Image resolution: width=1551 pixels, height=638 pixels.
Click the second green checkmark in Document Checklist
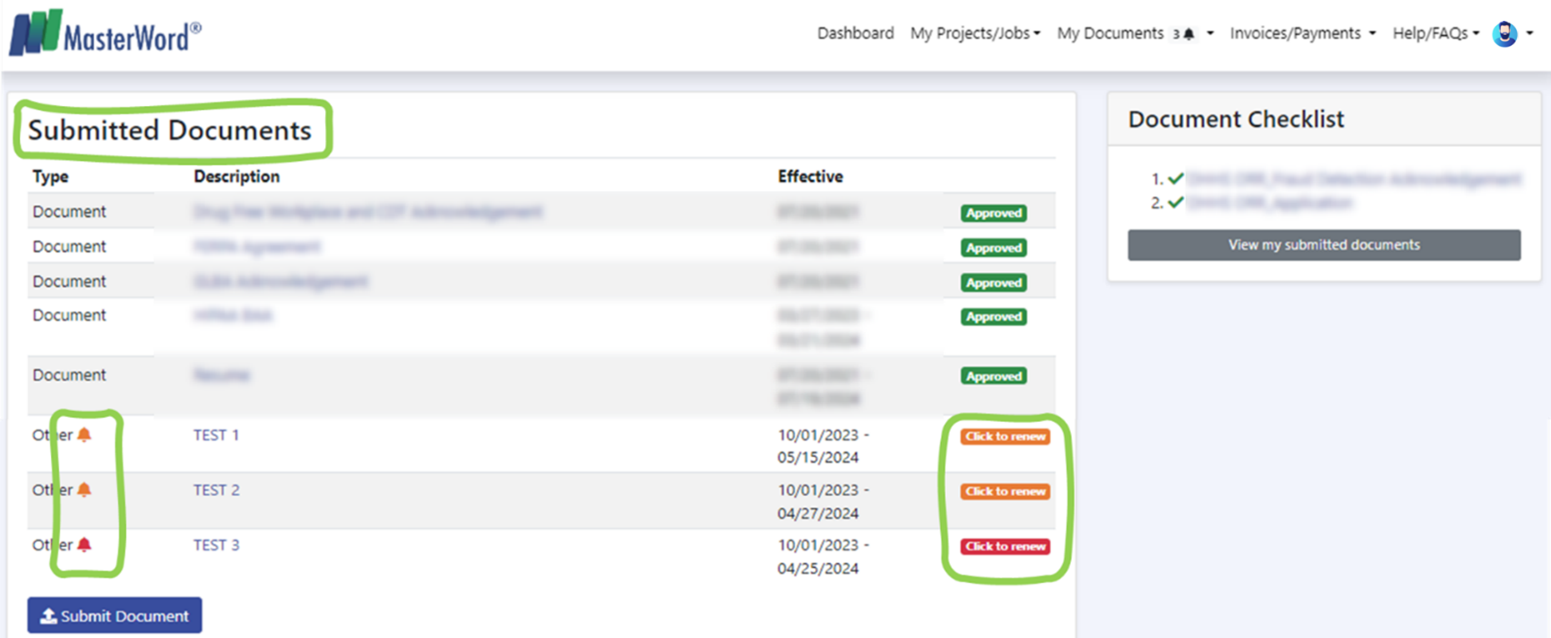coord(1175,202)
